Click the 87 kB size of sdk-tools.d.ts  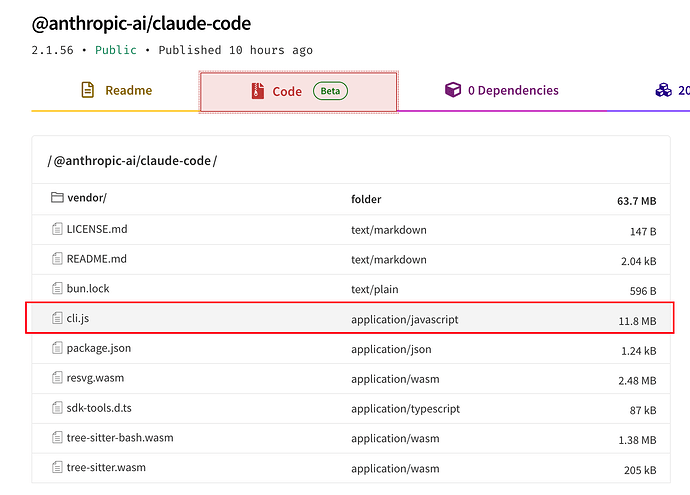click(643, 411)
